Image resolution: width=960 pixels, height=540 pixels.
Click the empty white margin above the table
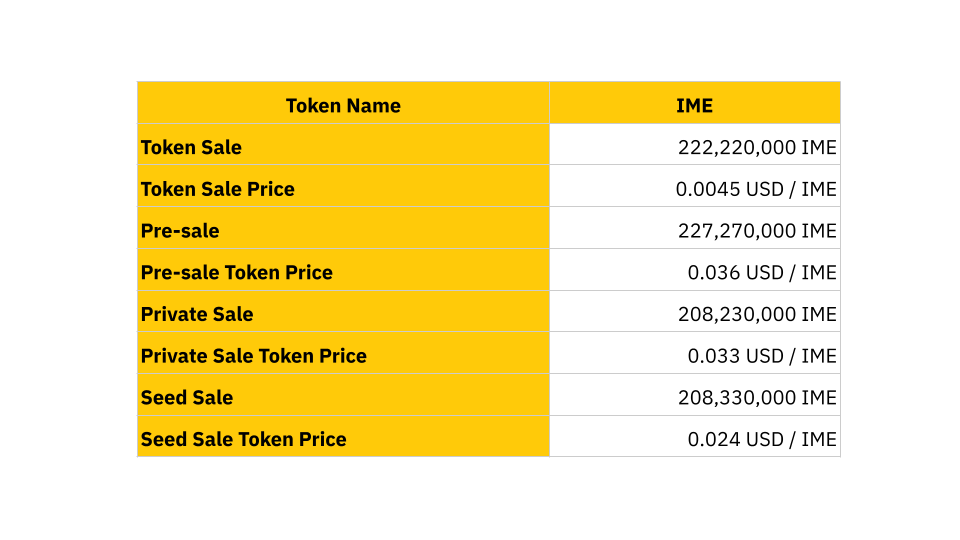tap(480, 40)
